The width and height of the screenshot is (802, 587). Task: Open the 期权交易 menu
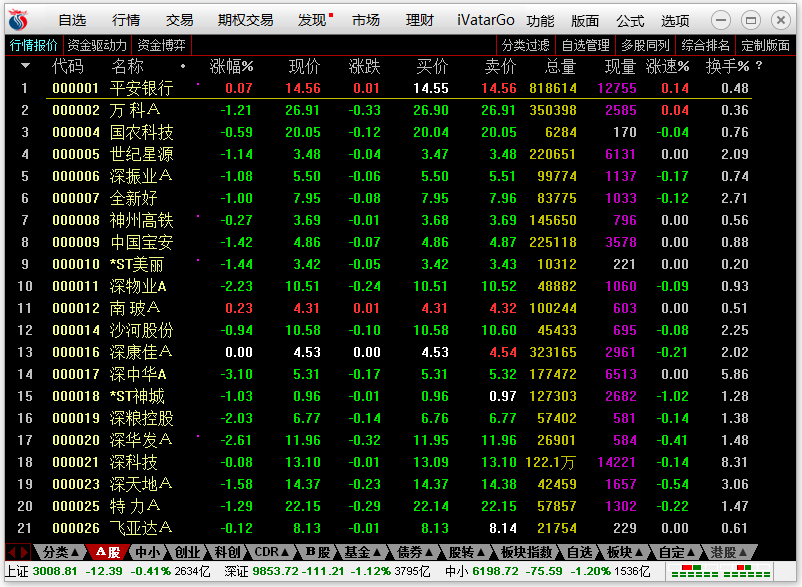click(245, 20)
